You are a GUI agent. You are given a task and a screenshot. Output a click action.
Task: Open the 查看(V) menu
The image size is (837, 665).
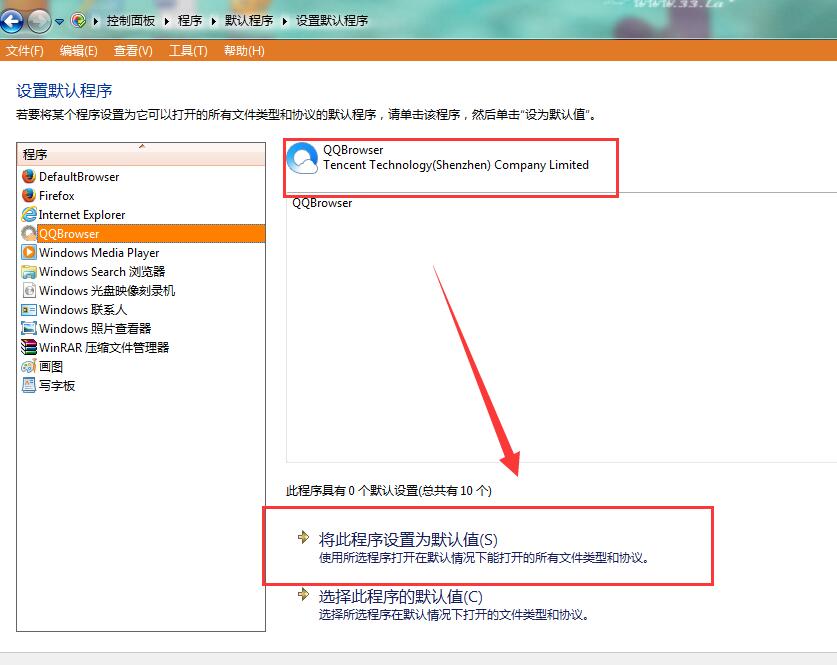[133, 51]
